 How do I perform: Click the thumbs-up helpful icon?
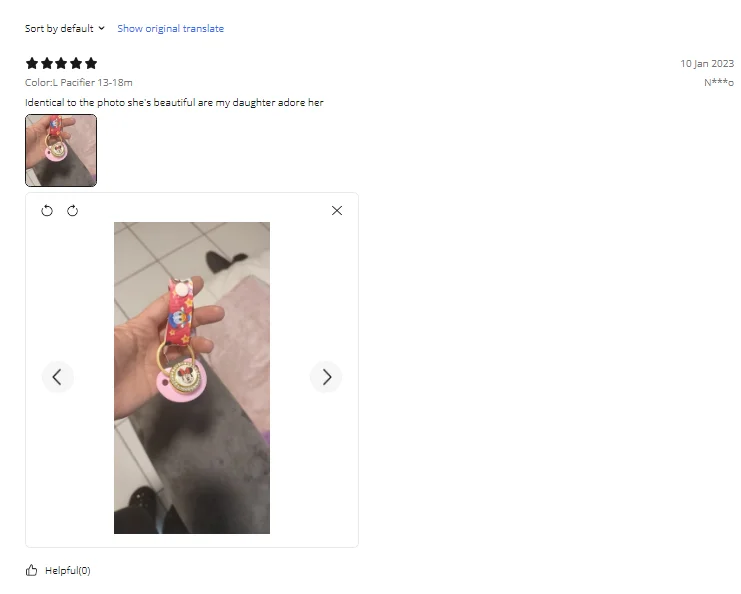(31, 570)
